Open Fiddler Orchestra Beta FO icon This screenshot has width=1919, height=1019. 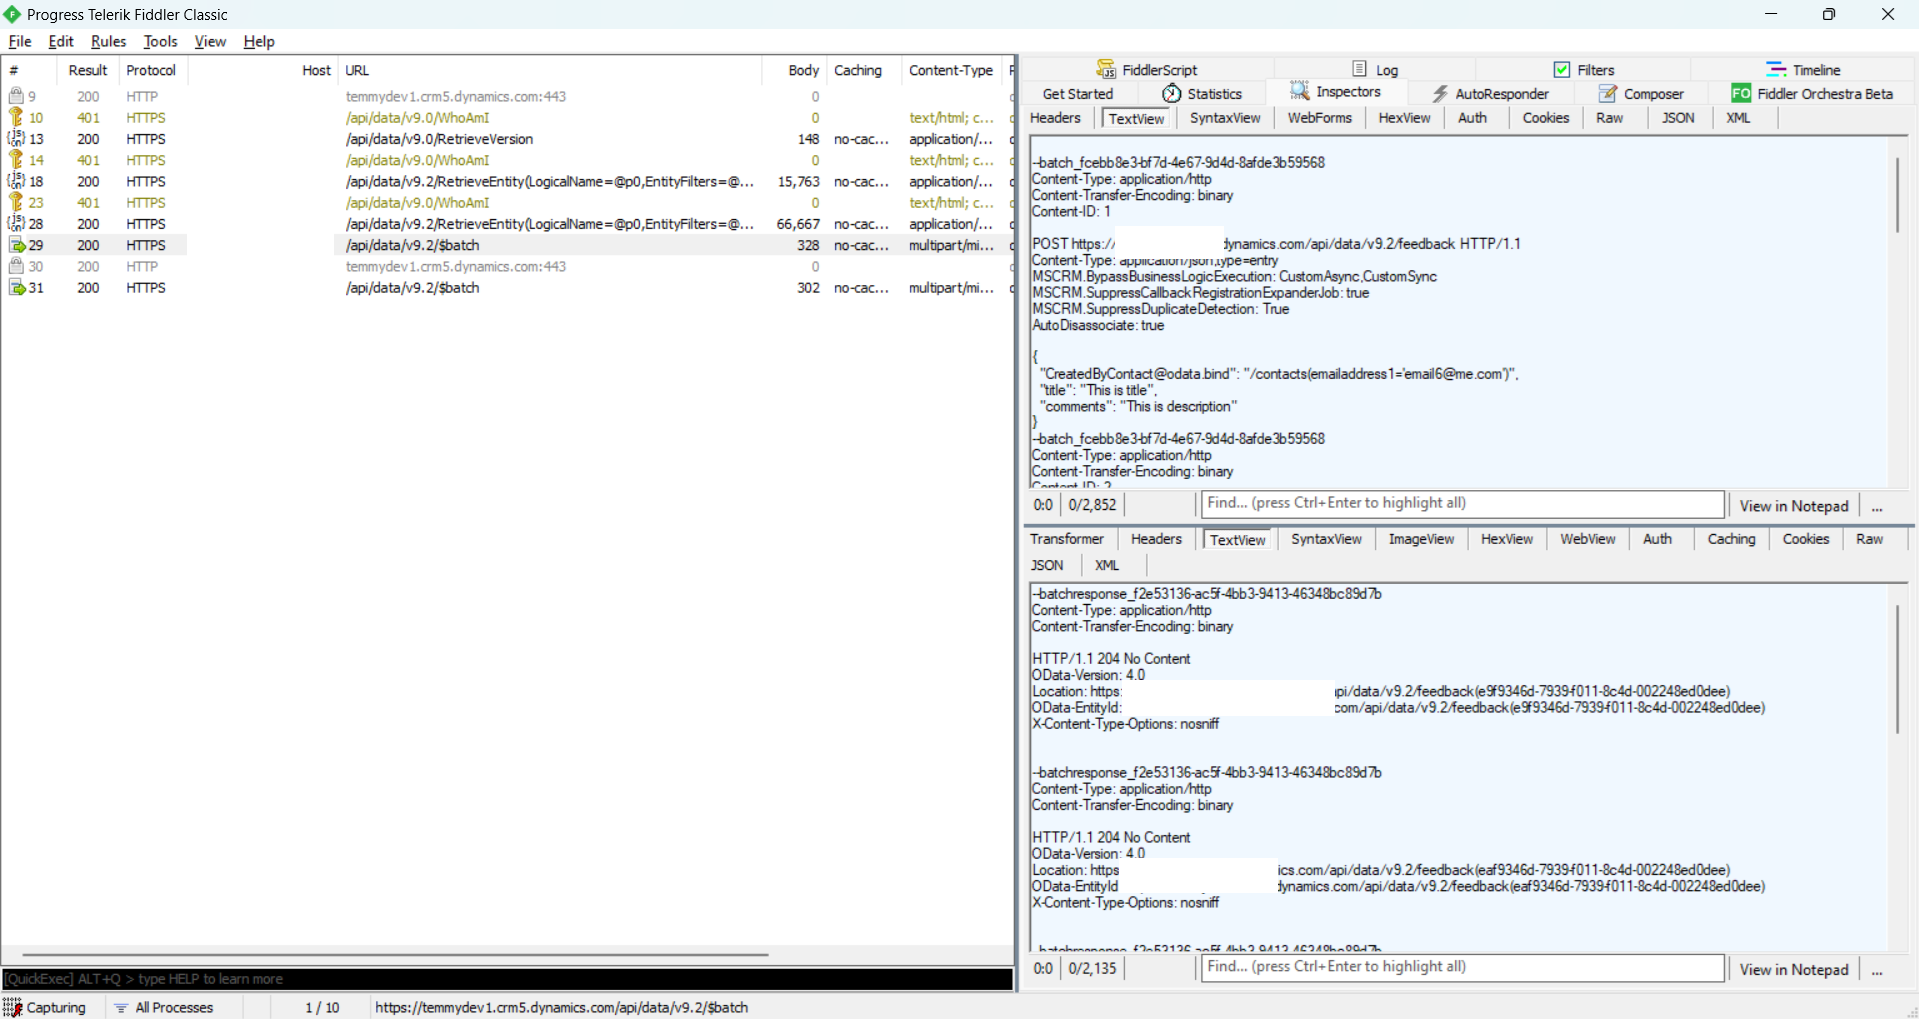(1741, 93)
